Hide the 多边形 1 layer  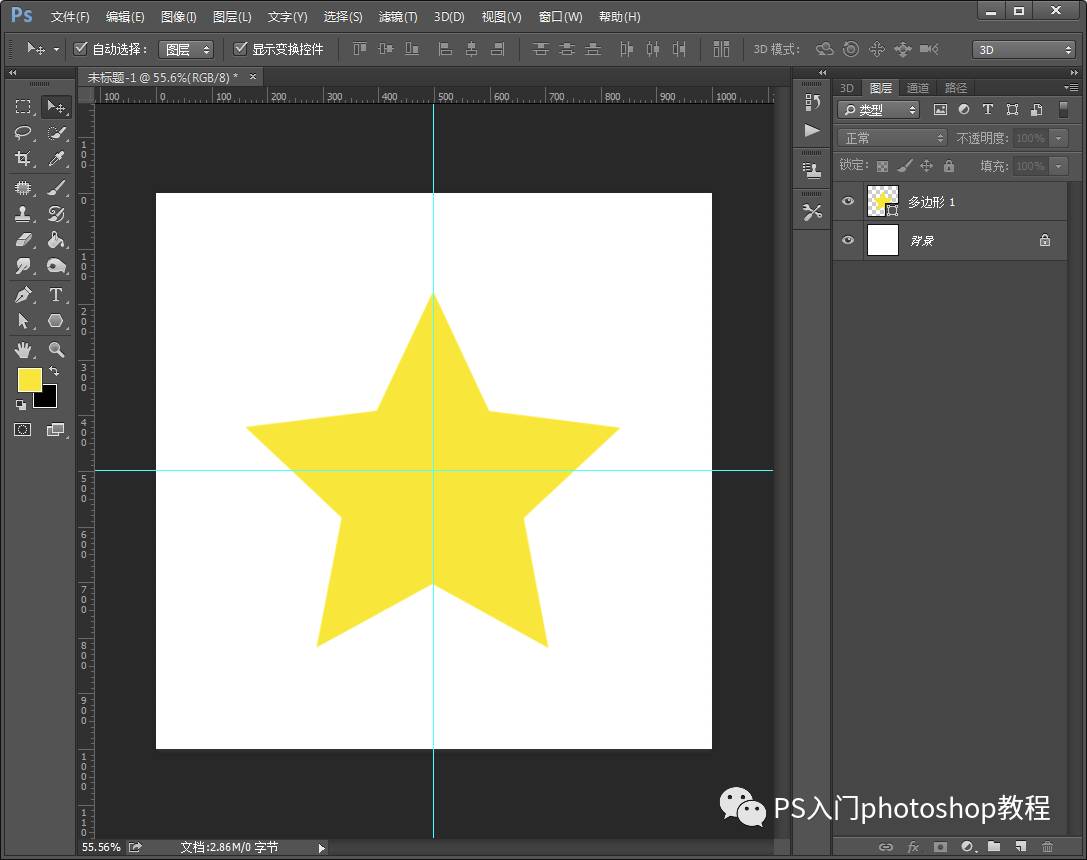pos(848,202)
